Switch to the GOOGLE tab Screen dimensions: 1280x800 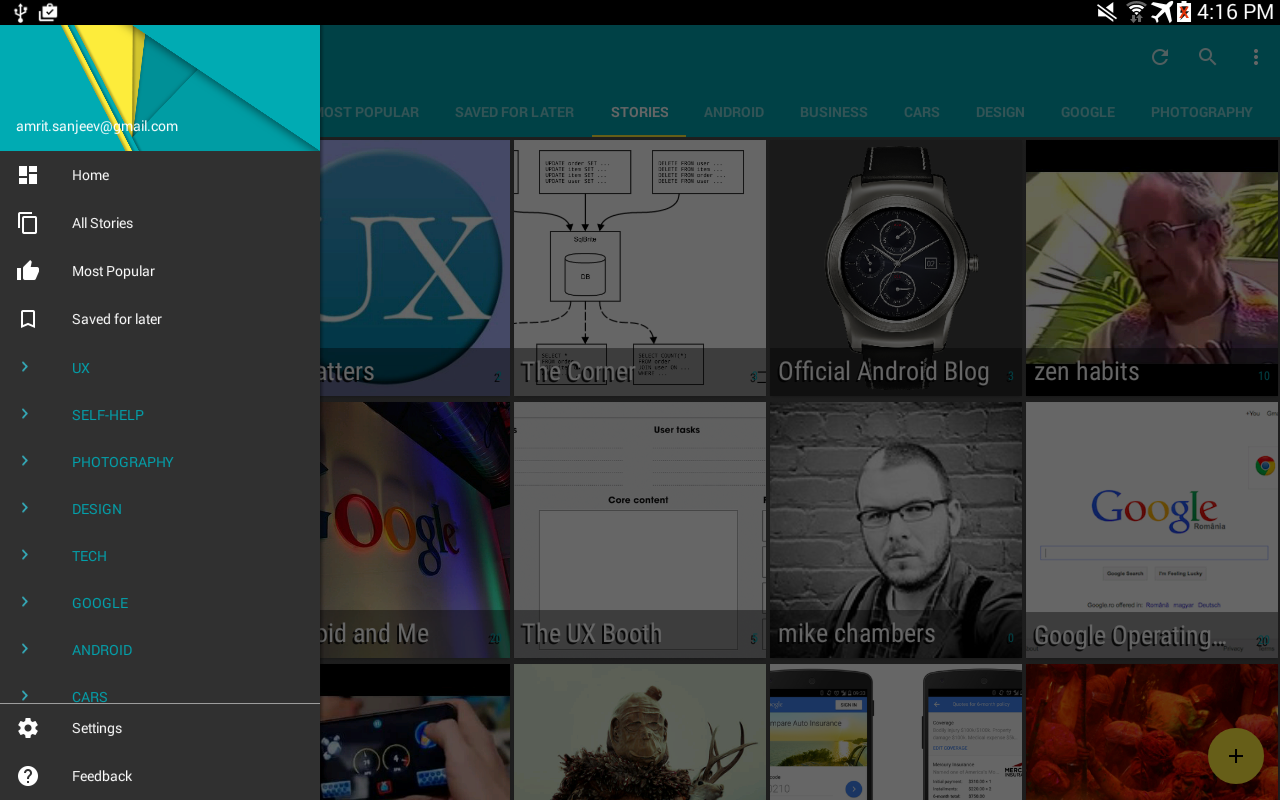pos(1088,112)
